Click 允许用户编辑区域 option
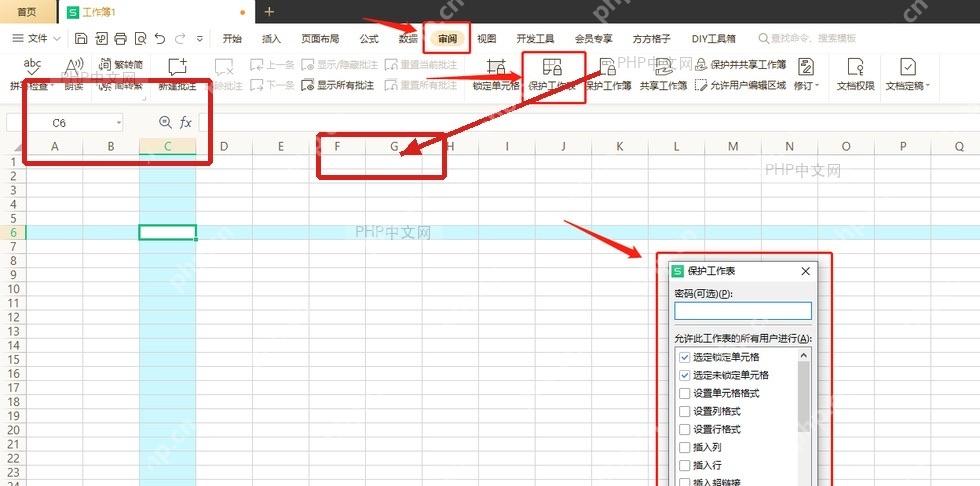Viewport: 980px width, 486px height. pos(741,86)
